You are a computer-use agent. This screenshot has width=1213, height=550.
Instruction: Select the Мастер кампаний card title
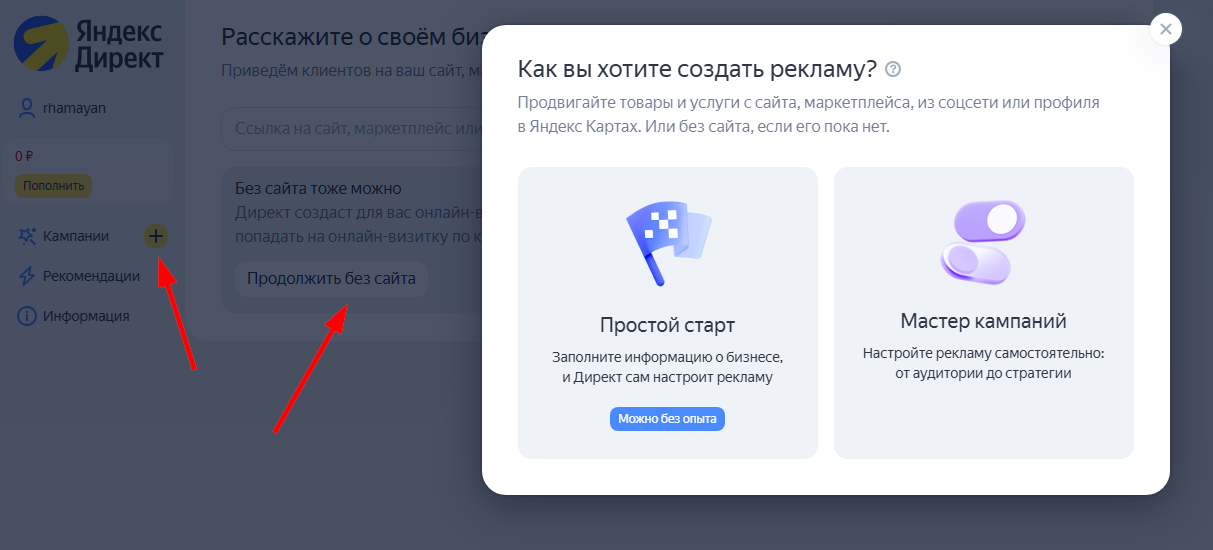[983, 321]
